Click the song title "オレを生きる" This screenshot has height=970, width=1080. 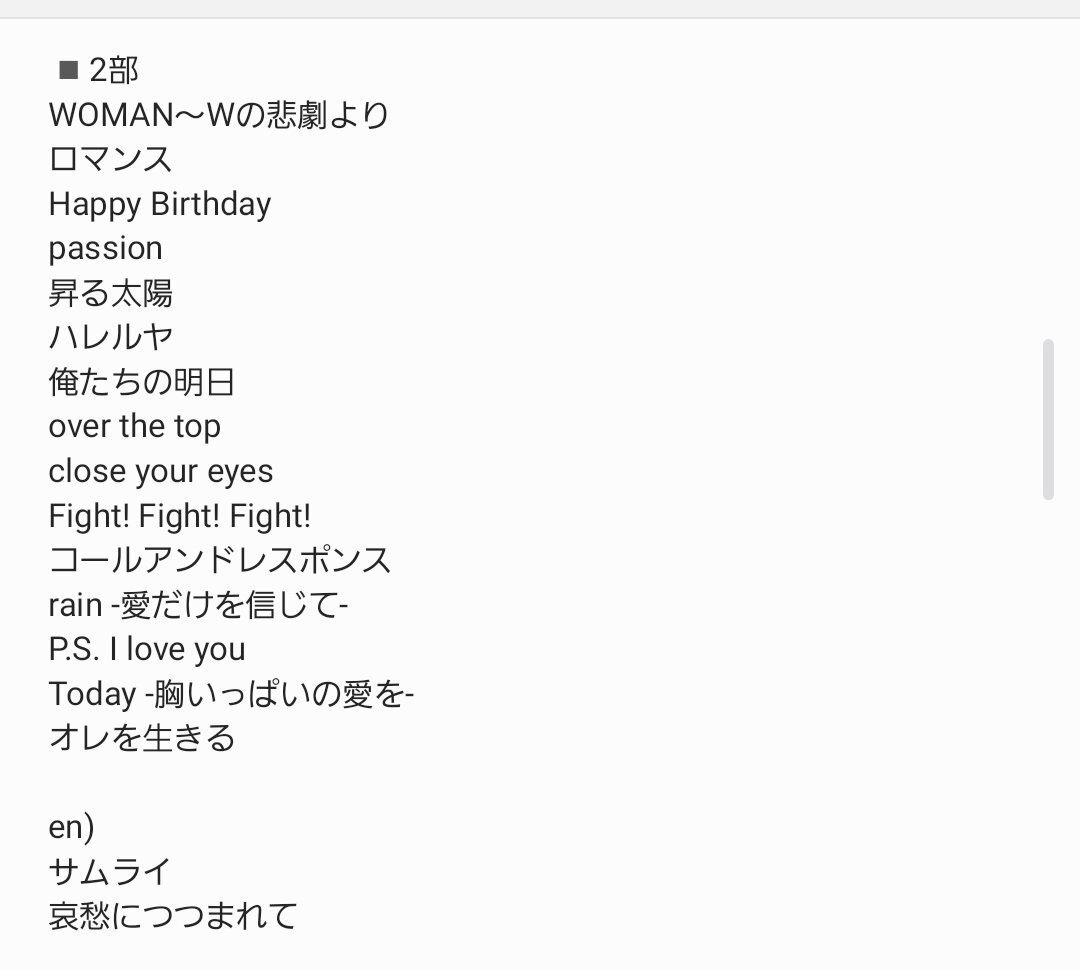click(141, 738)
